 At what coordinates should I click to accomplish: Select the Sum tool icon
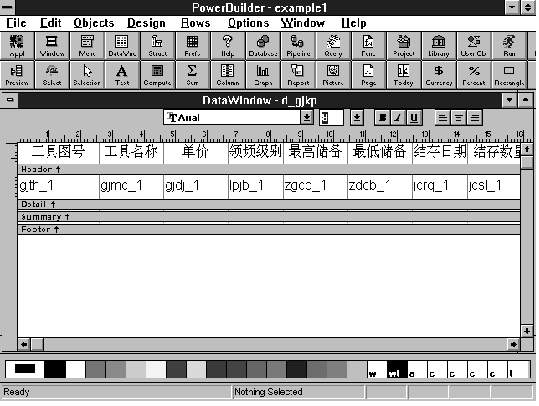pyautogui.click(x=192, y=75)
